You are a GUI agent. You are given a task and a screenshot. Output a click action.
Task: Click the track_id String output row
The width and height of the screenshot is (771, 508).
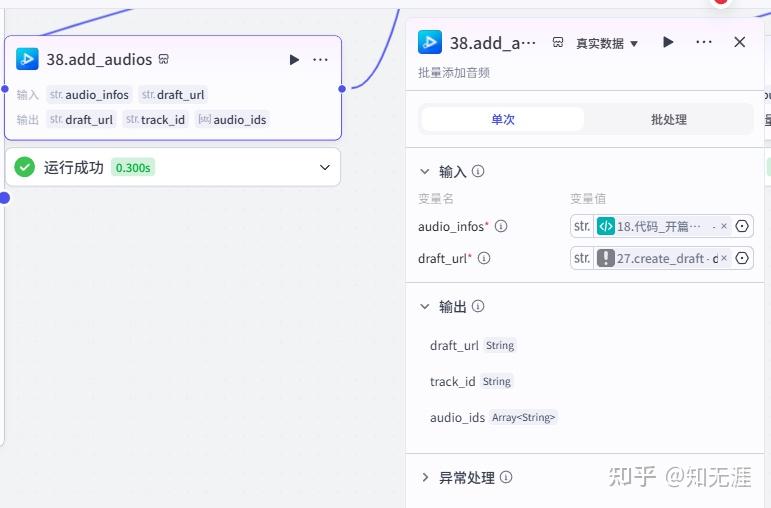point(471,381)
